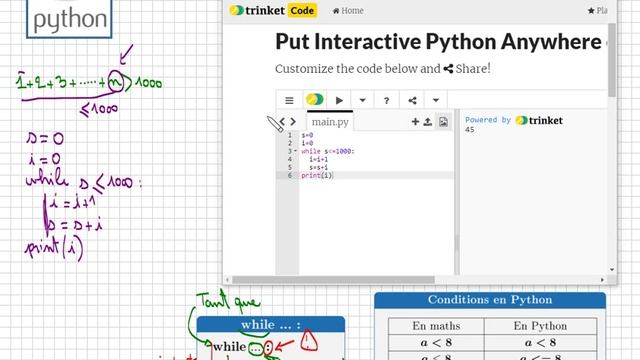Click the blue 'while ... :' box header

point(271,324)
